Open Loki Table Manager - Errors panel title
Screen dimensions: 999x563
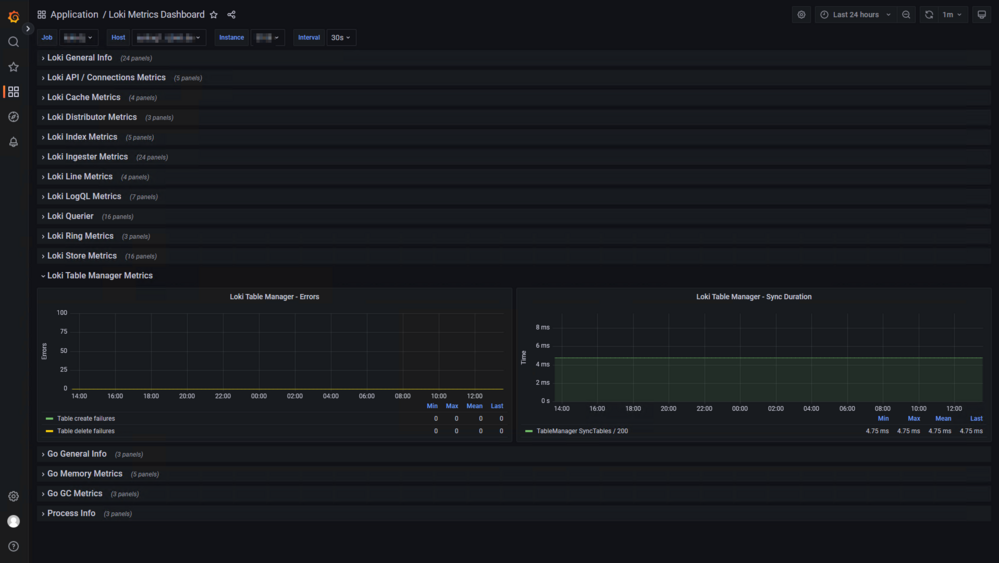[x=275, y=297]
